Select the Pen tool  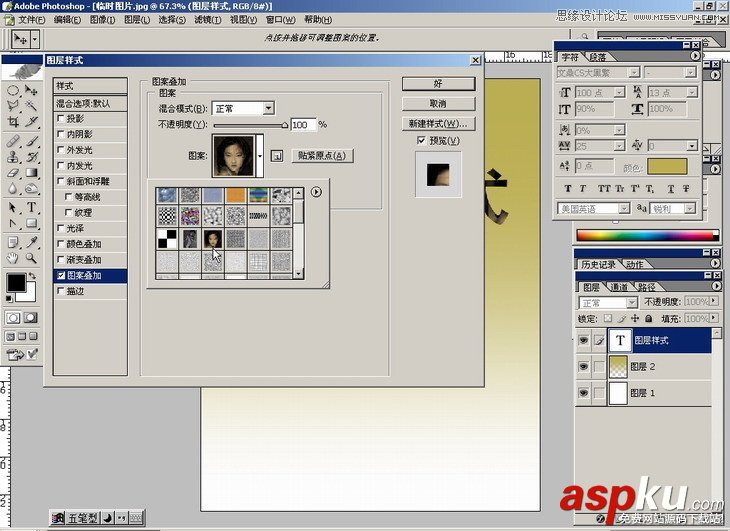(13, 223)
